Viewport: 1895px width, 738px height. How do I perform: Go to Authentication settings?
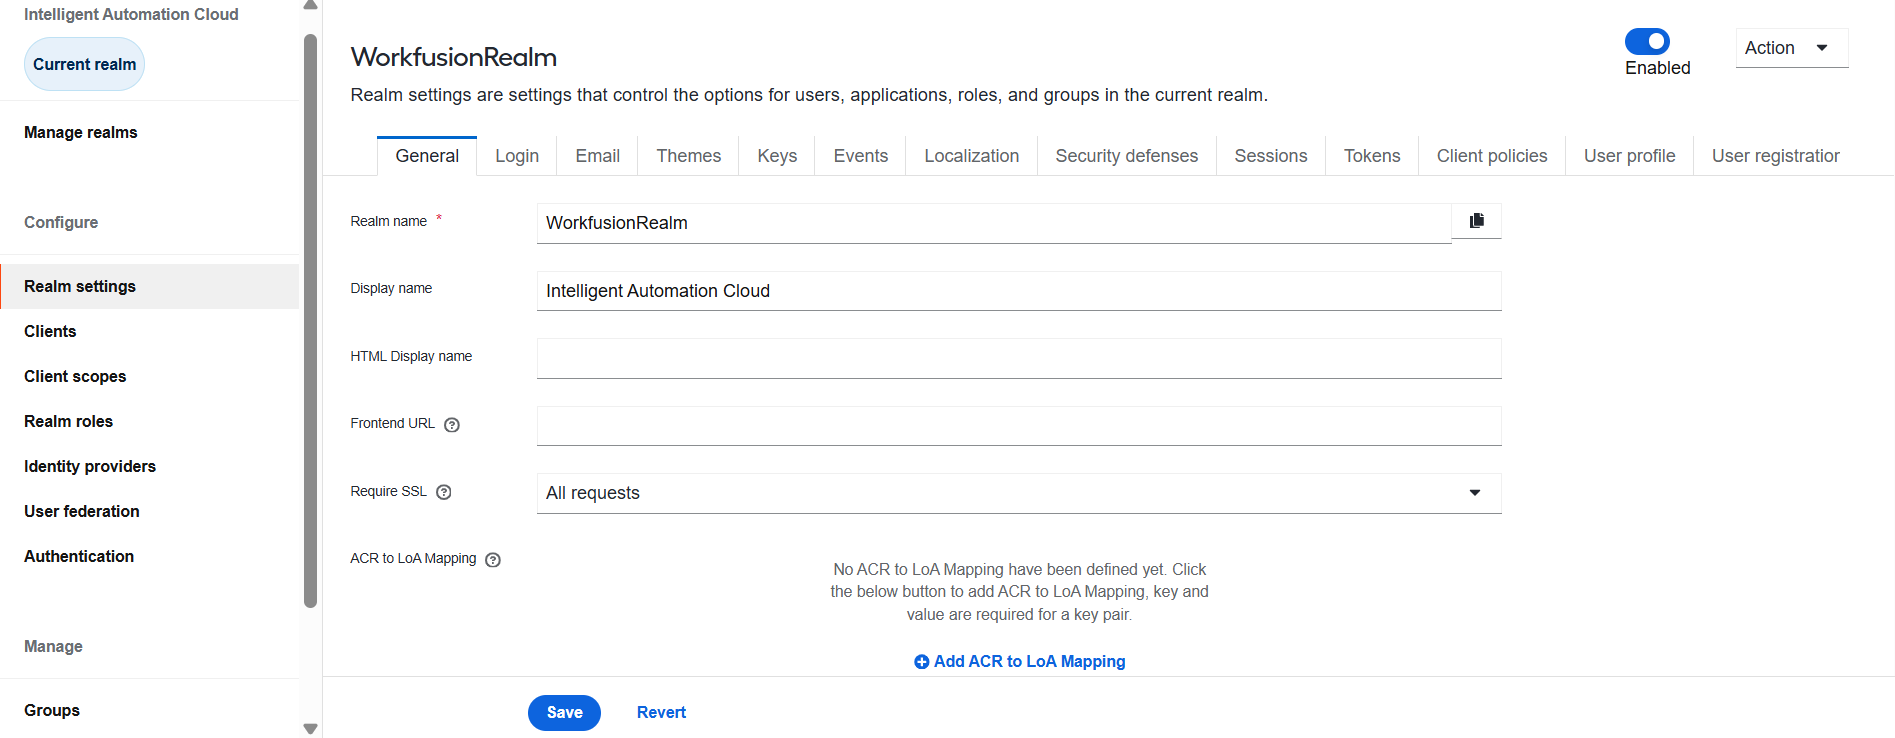tap(150, 557)
